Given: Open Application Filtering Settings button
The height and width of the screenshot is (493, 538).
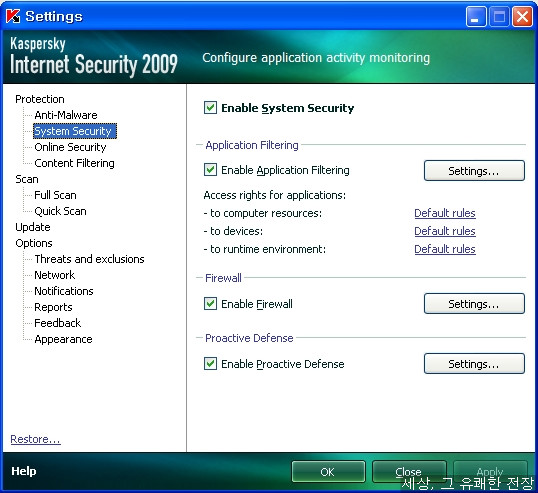Looking at the screenshot, I should [474, 171].
